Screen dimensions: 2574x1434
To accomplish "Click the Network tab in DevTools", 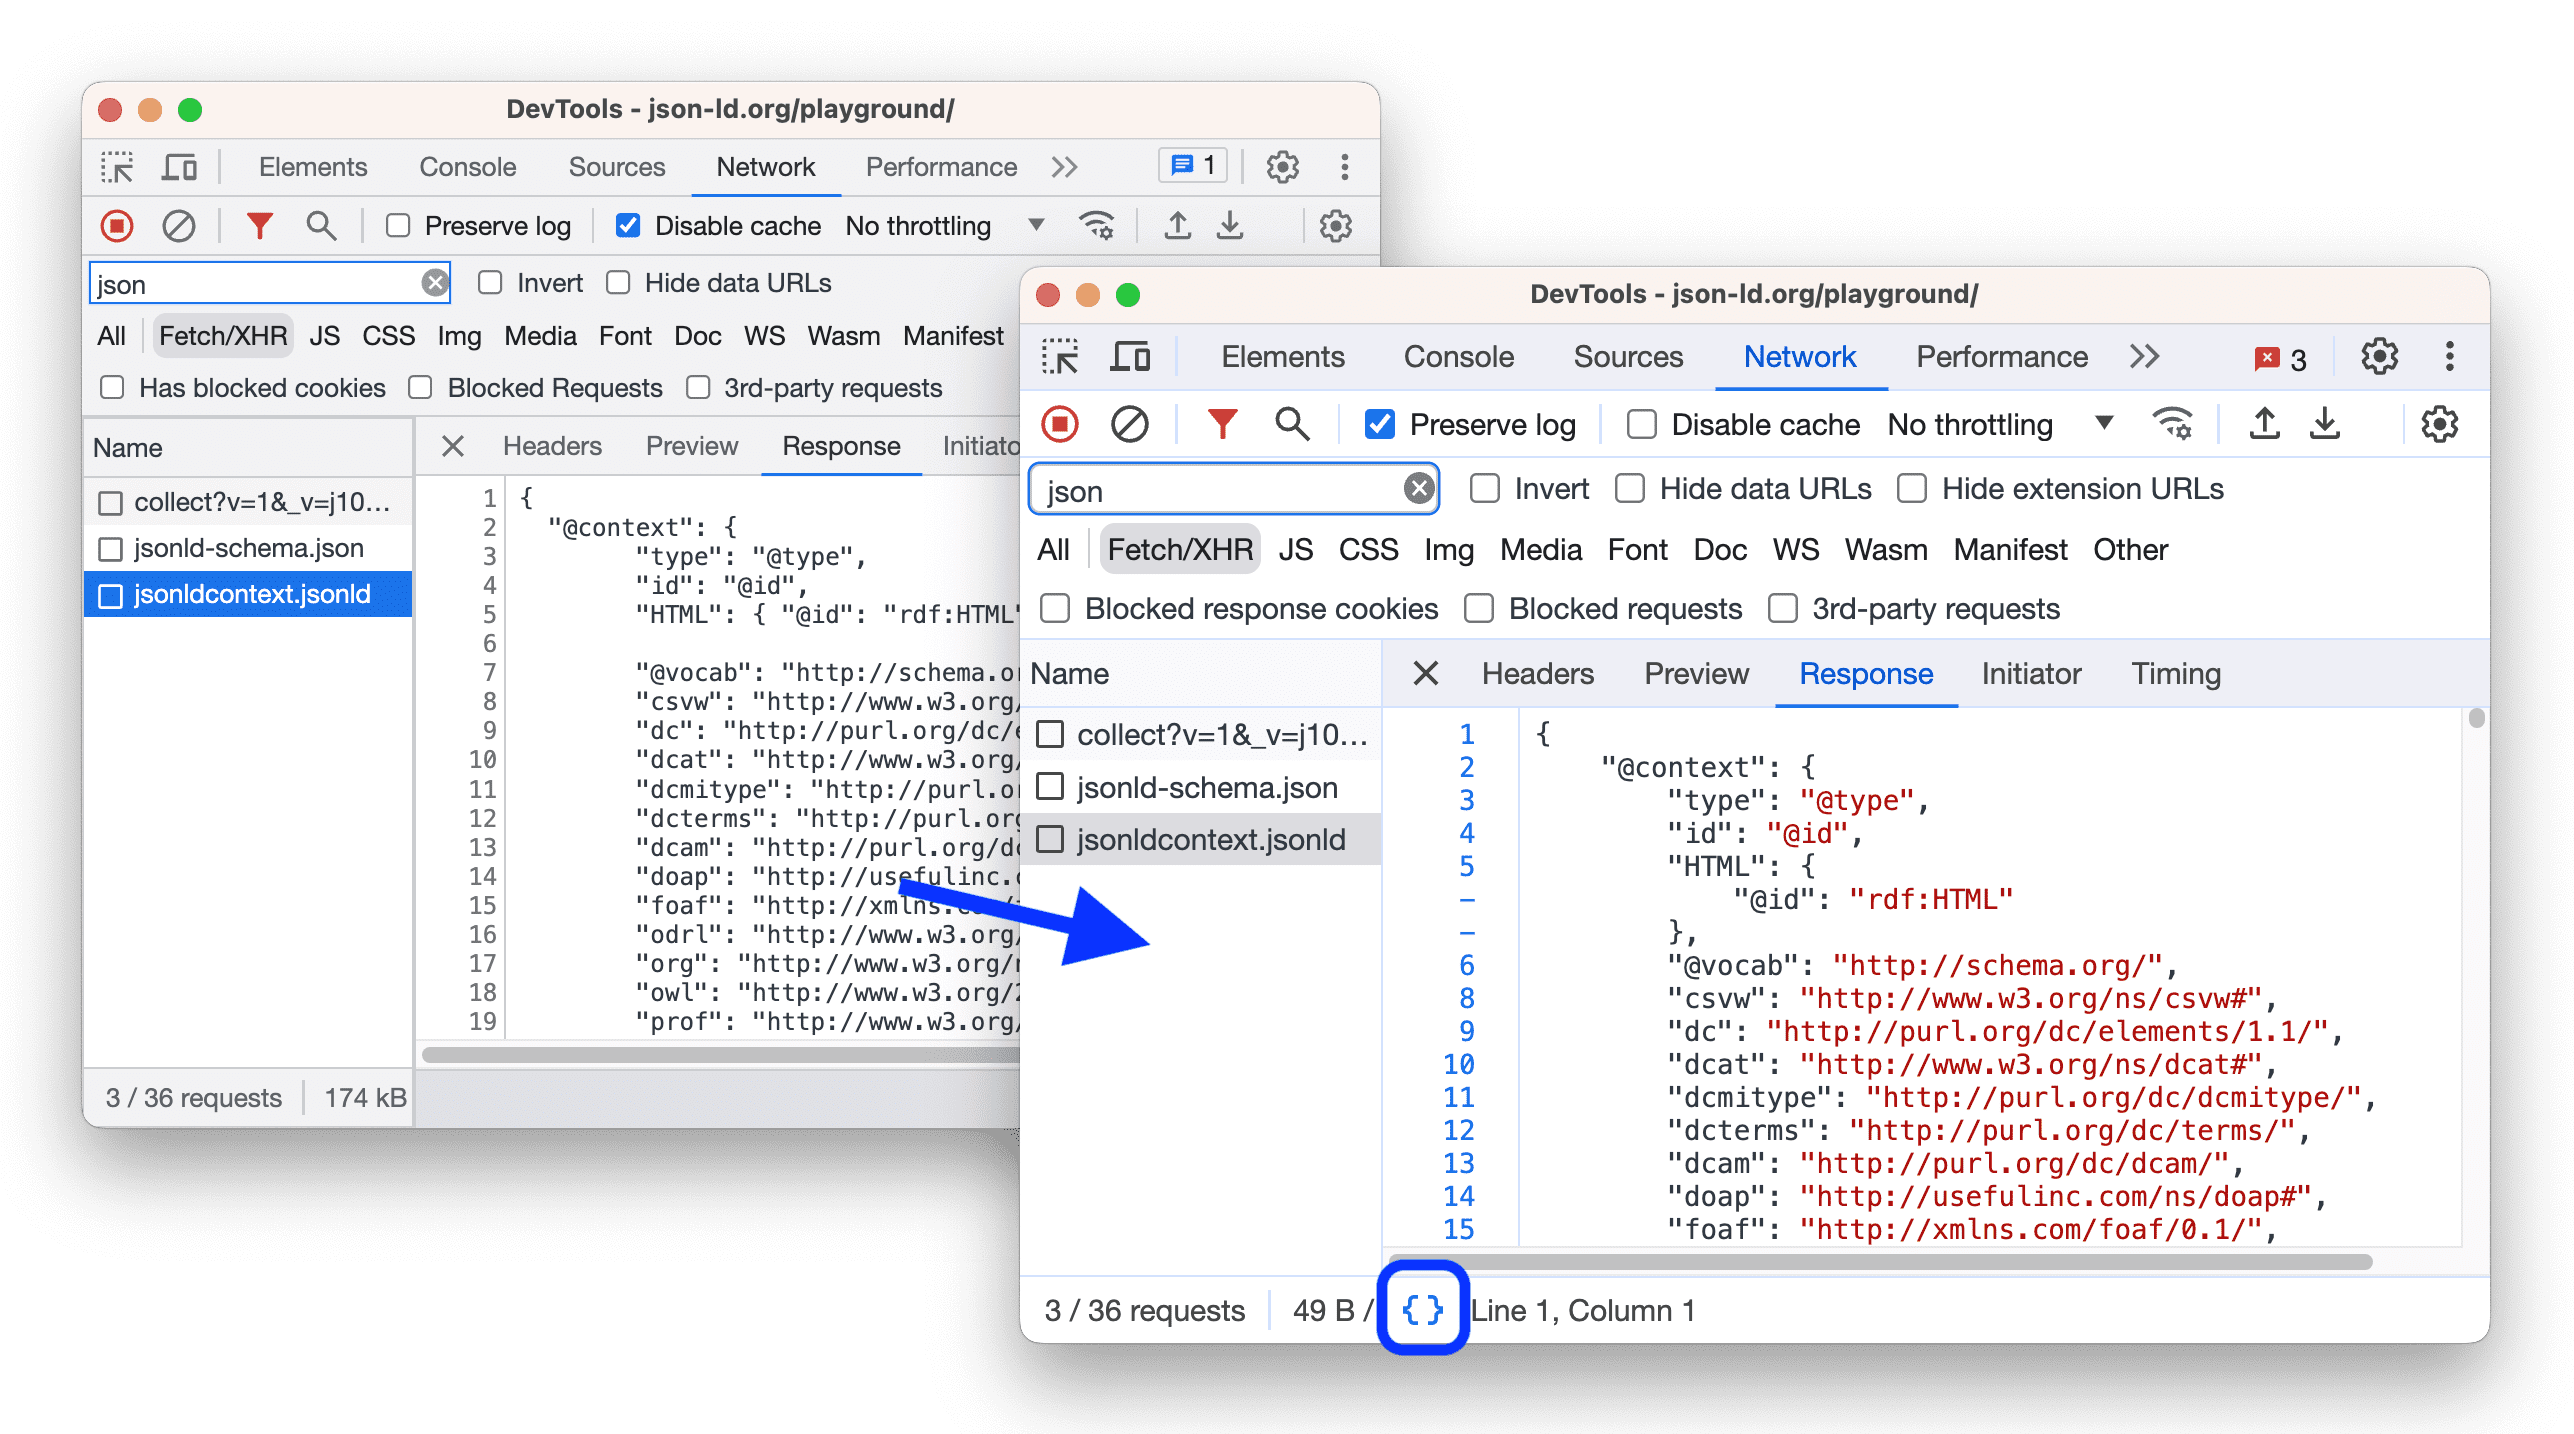I will [1795, 357].
